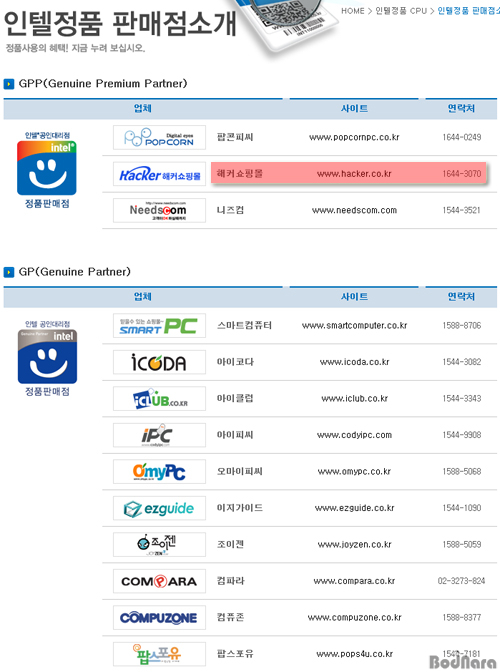500x672 pixels.
Task: Click the OmyPC logo
Action: pos(159,471)
